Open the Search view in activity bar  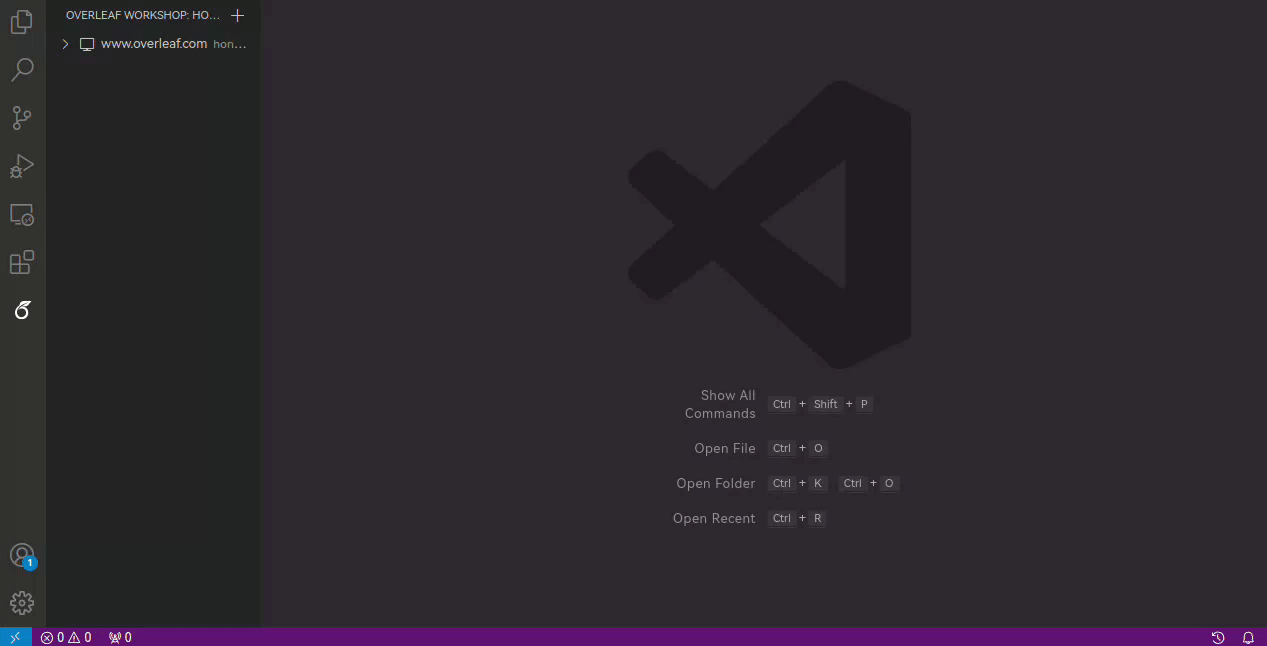[22, 70]
